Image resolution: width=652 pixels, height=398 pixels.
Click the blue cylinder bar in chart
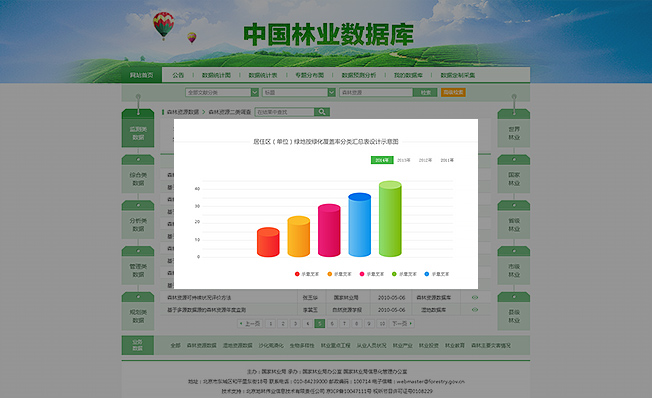click(x=359, y=225)
